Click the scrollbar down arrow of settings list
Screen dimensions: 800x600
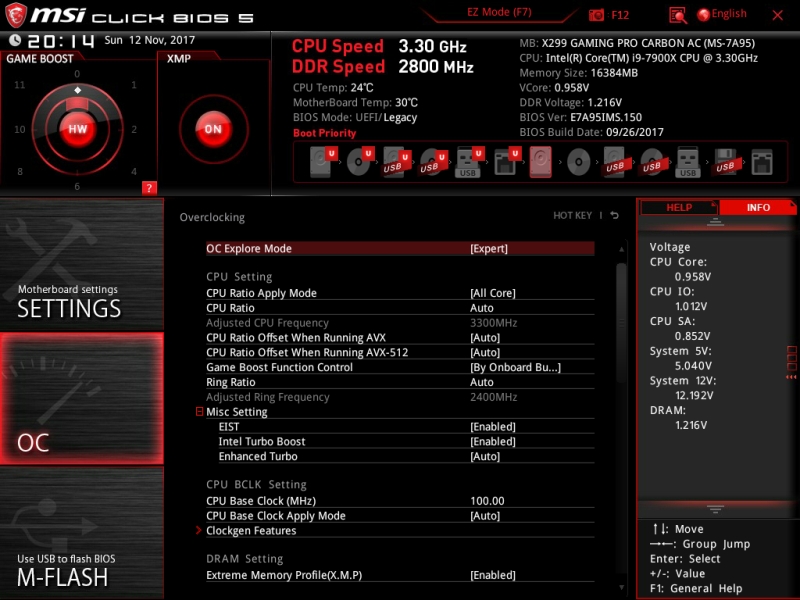621,587
